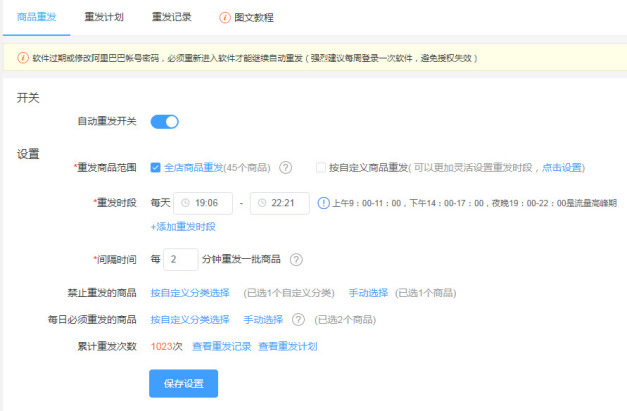
Task: Uncheck the 全店商品重发 checkbox
Action: (x=155, y=167)
